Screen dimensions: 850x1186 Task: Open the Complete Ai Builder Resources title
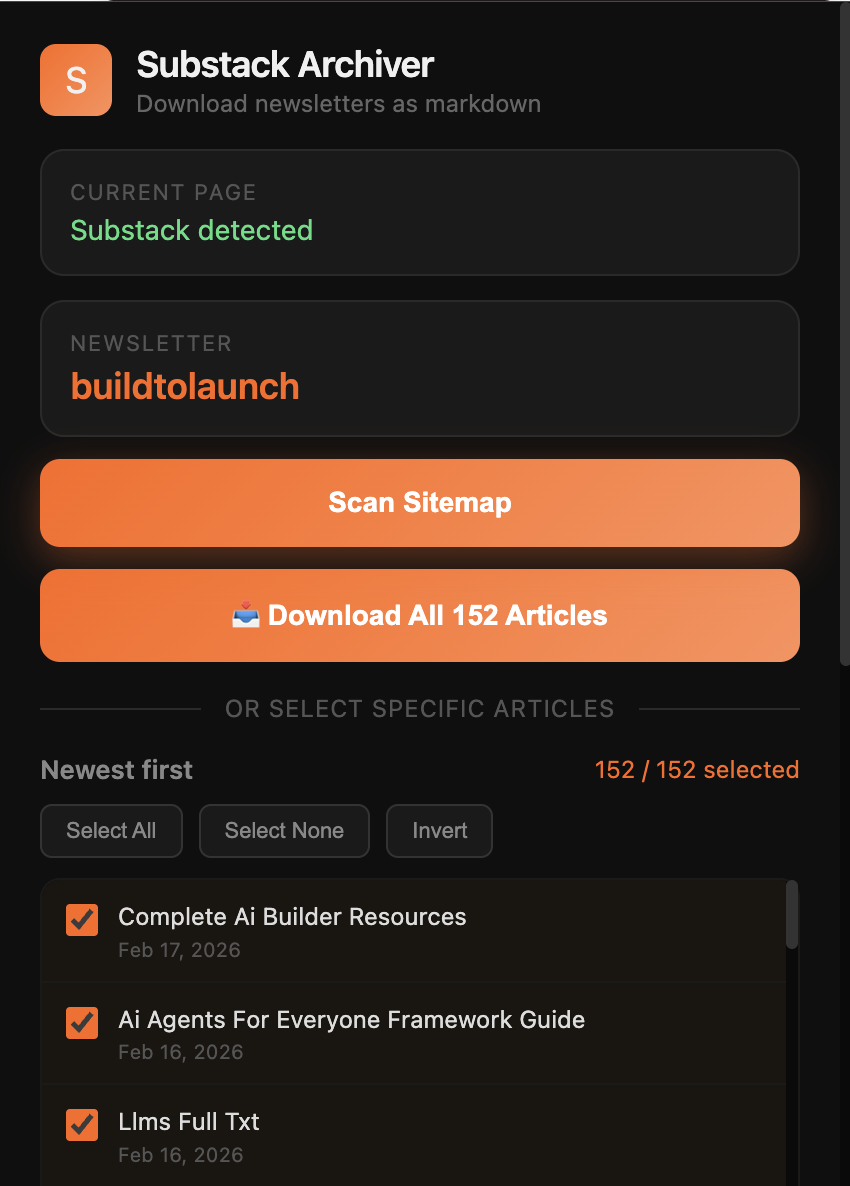(292, 917)
